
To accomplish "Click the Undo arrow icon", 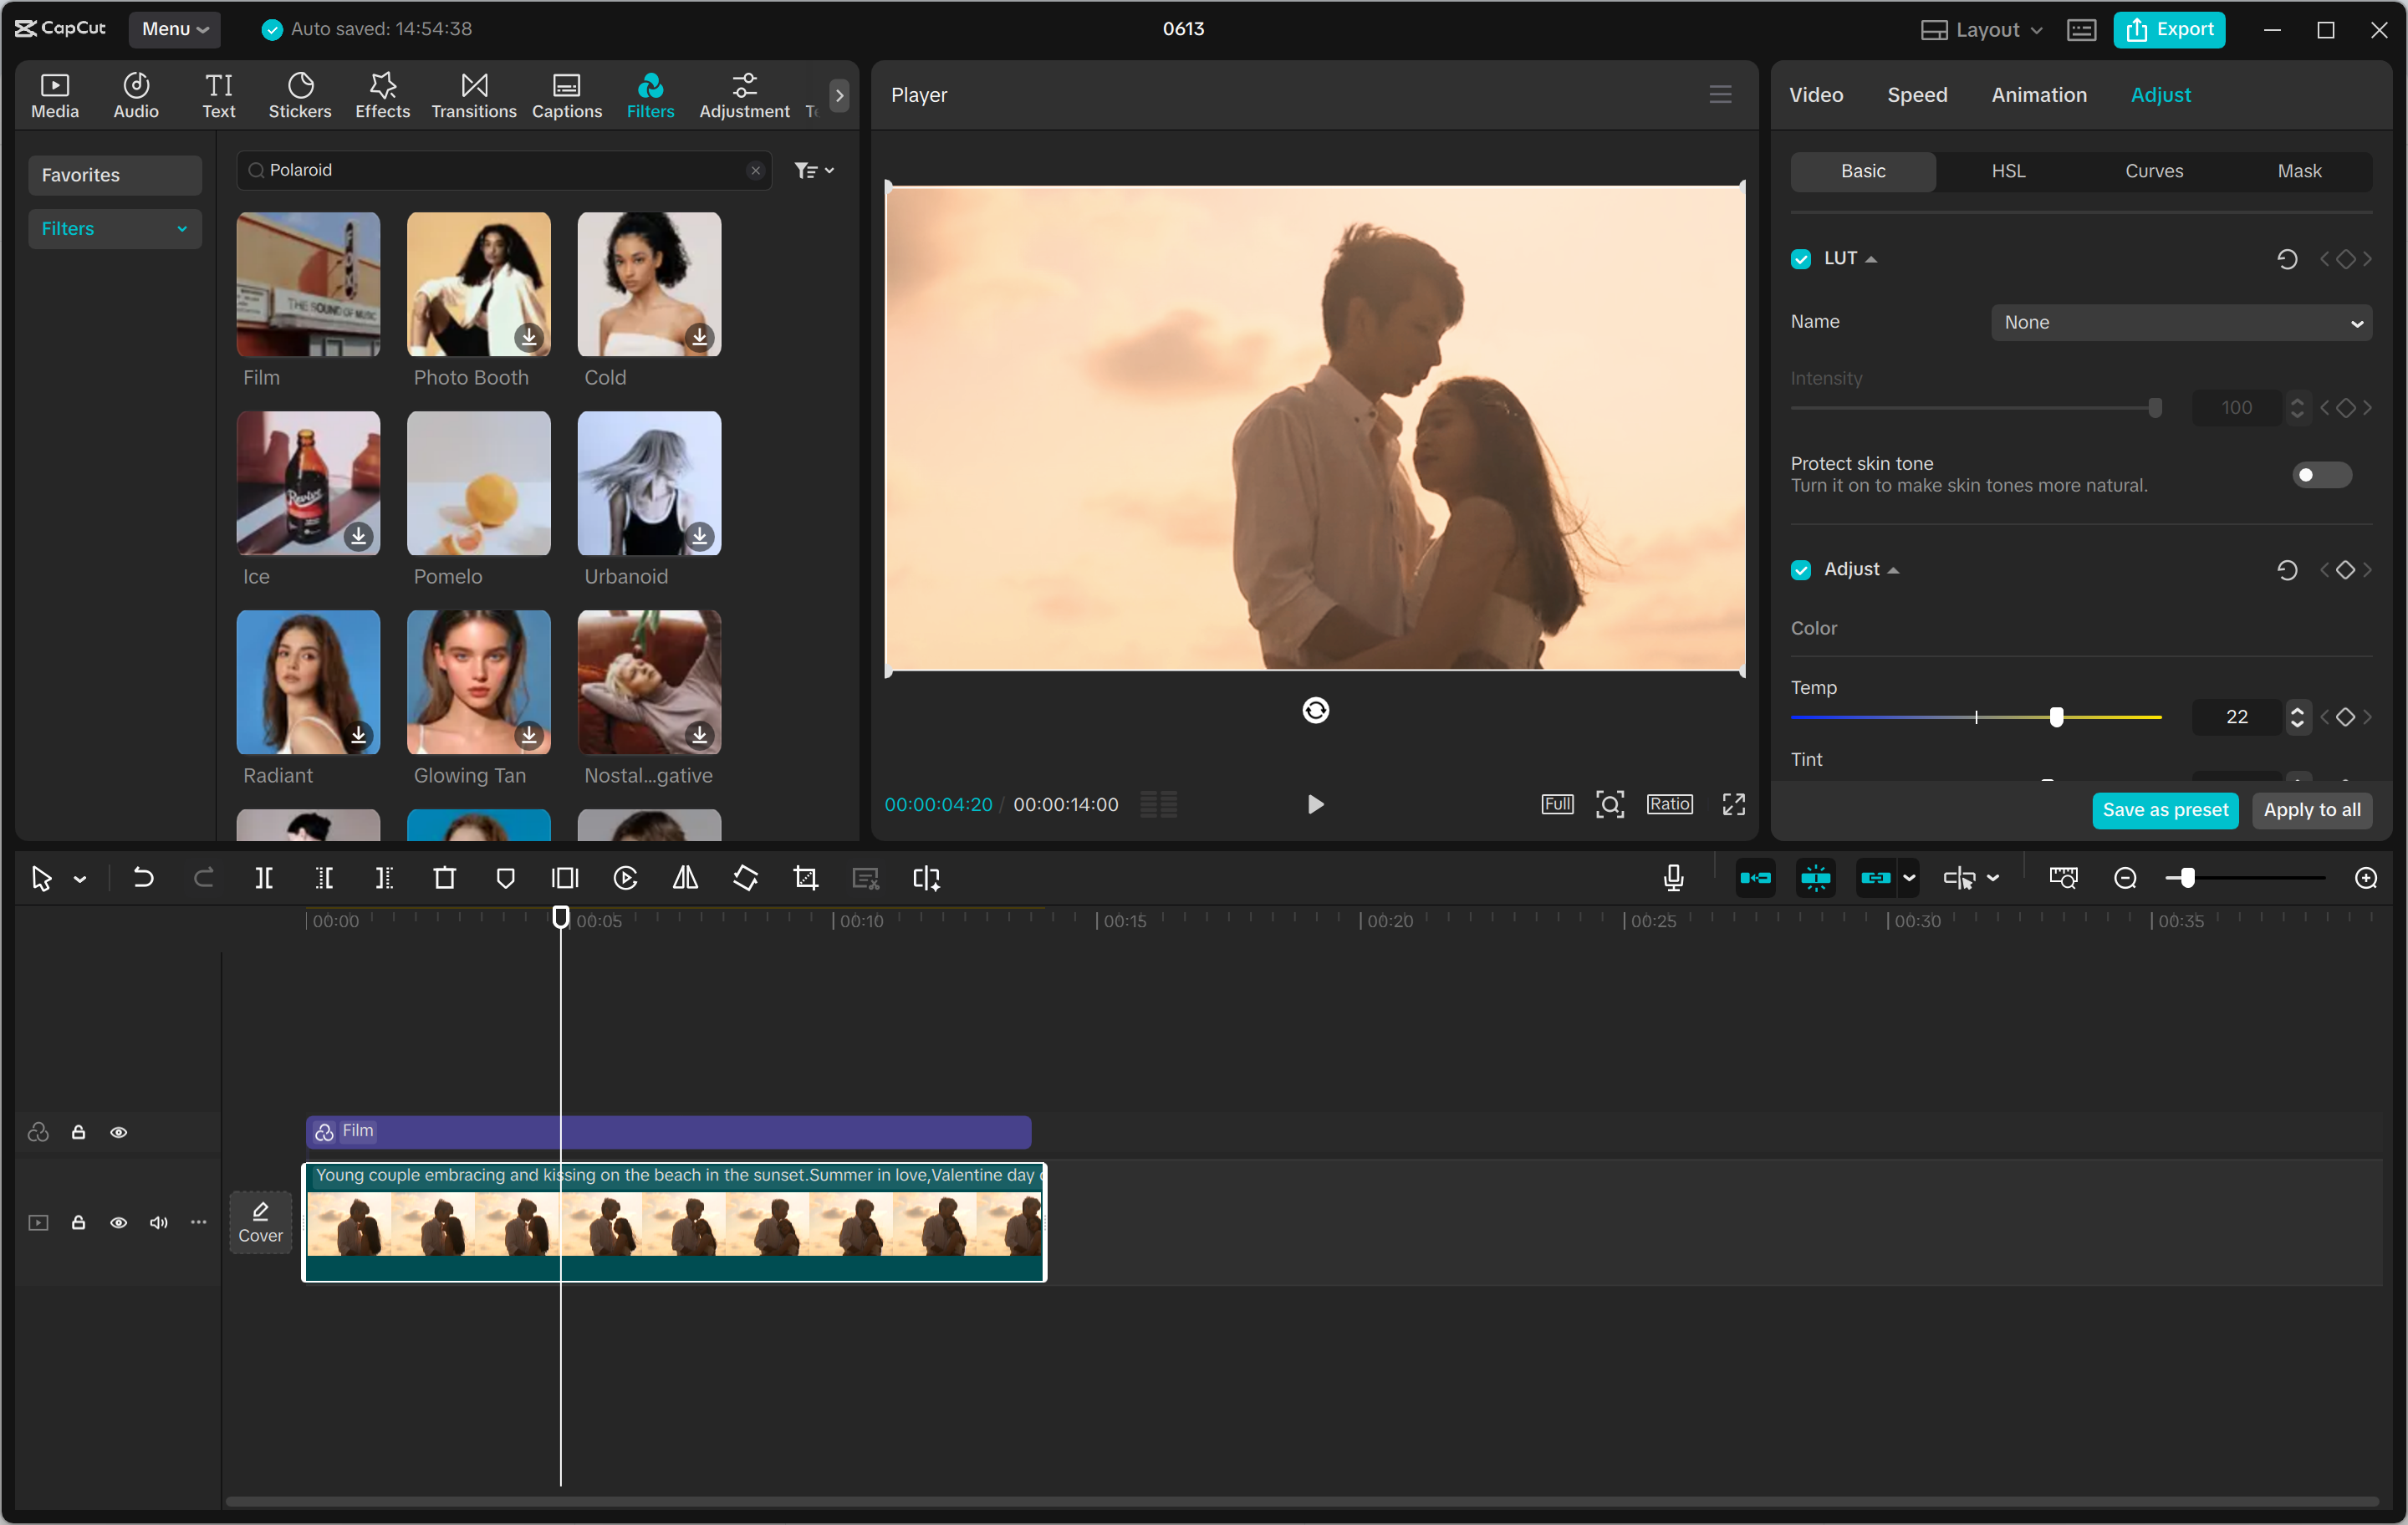I will [143, 879].
